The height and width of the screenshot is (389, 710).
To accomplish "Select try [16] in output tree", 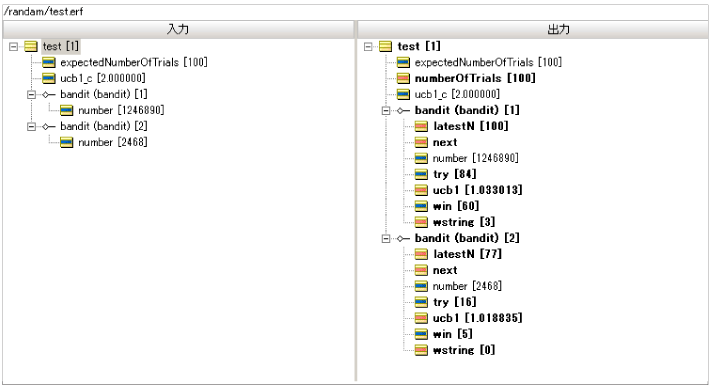I will (455, 302).
